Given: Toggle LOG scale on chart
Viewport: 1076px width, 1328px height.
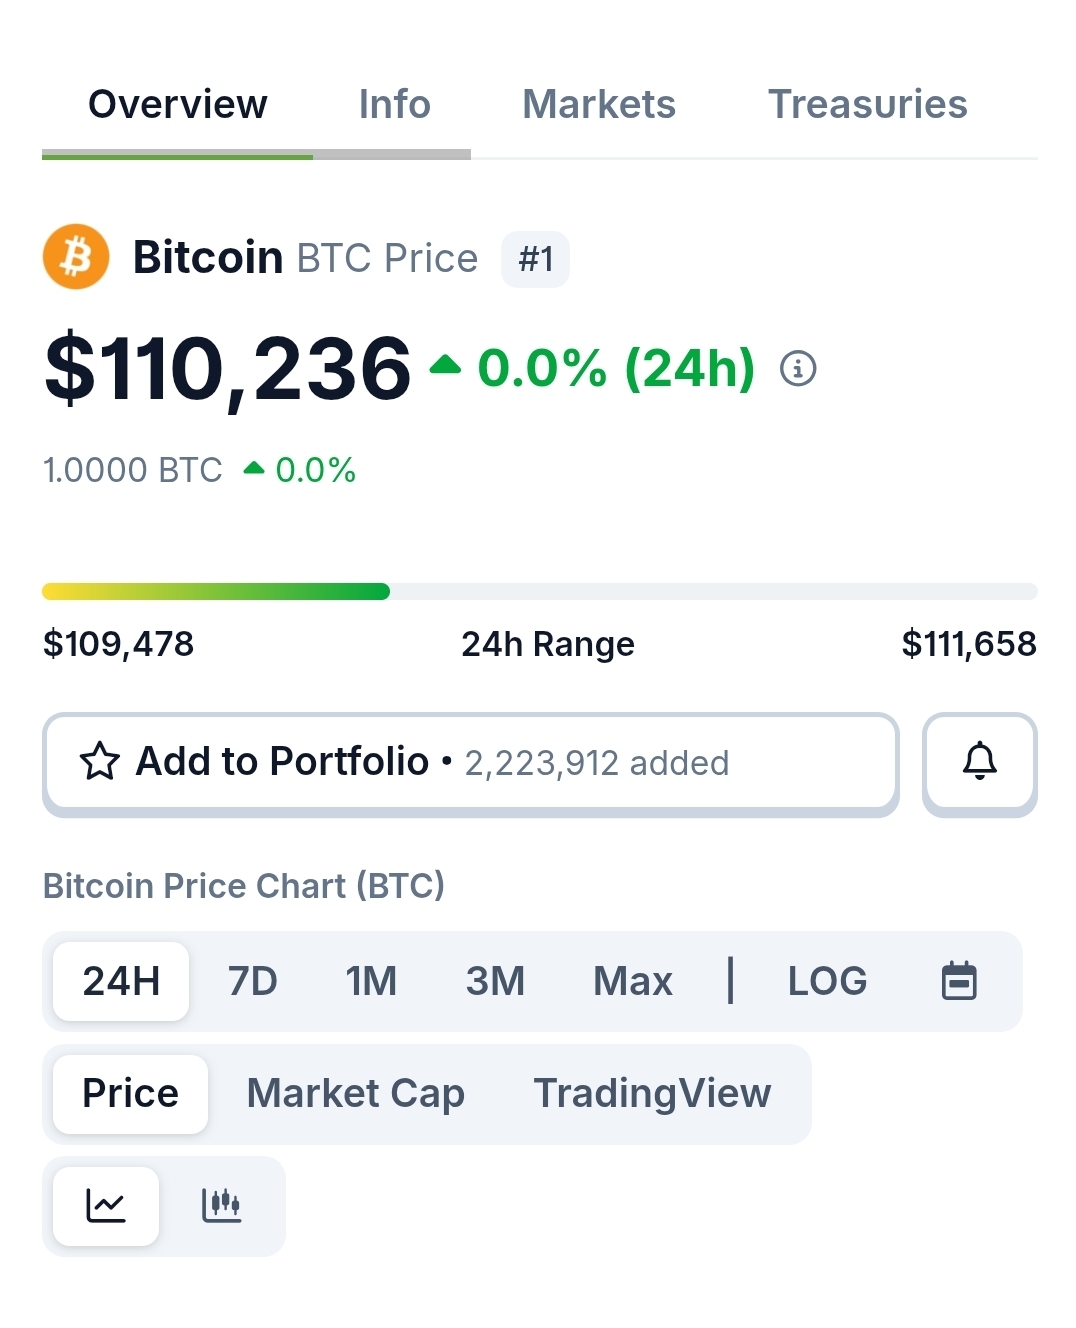Looking at the screenshot, I should (827, 981).
